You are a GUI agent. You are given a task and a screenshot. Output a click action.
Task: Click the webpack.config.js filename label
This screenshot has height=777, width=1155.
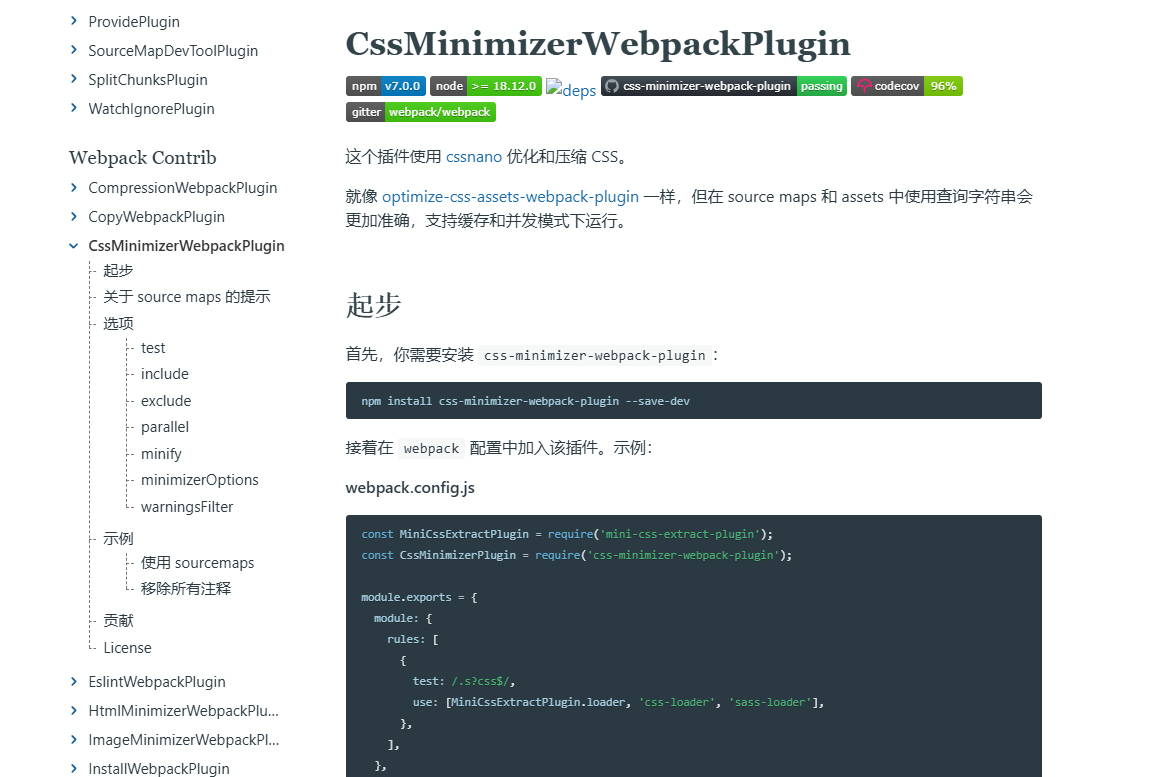coord(410,488)
